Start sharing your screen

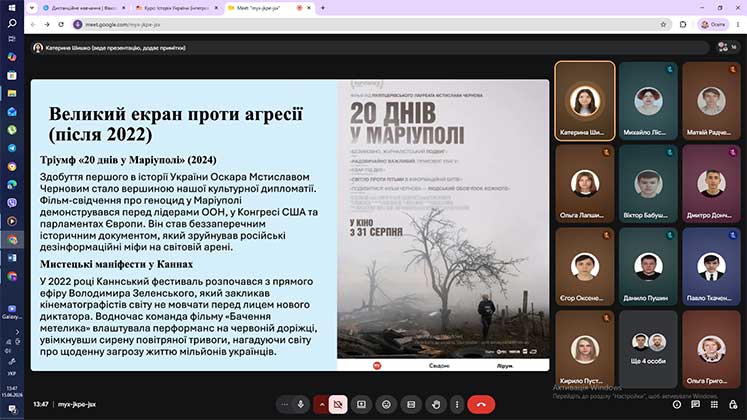(362, 404)
